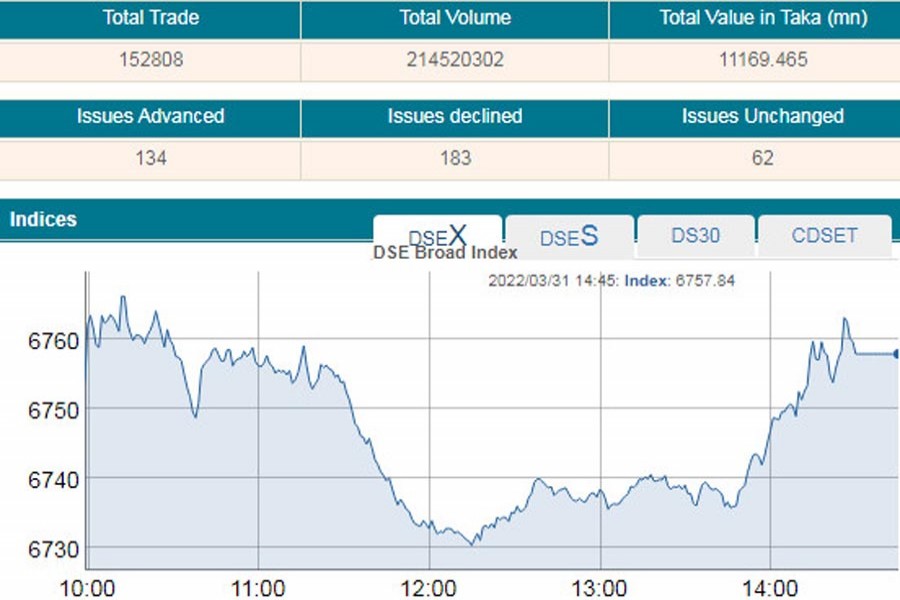Image resolution: width=900 pixels, height=600 pixels.
Task: Click the Issues Unchanged header
Action: point(763,116)
